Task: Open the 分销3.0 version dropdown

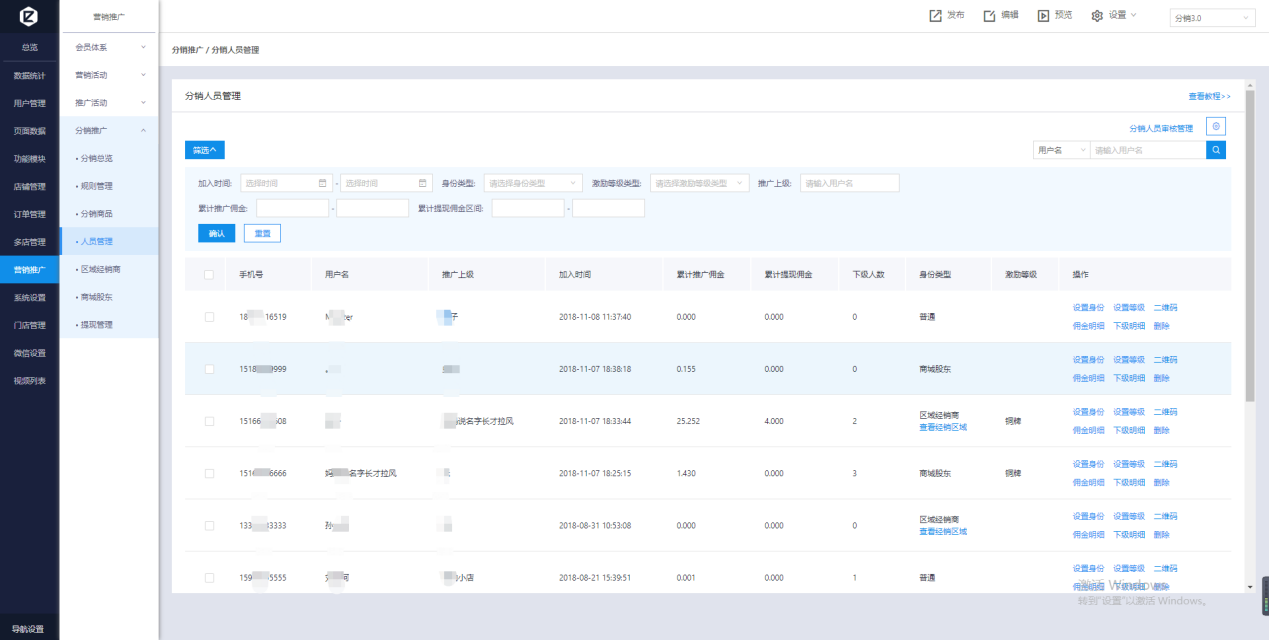Action: 1212,18
